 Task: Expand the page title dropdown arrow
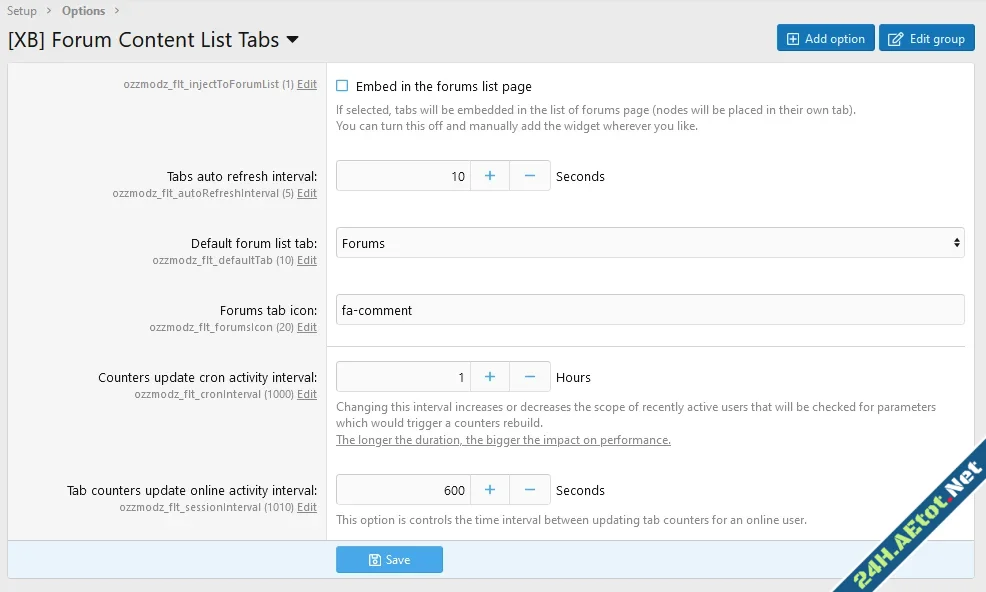pyautogui.click(x=292, y=40)
